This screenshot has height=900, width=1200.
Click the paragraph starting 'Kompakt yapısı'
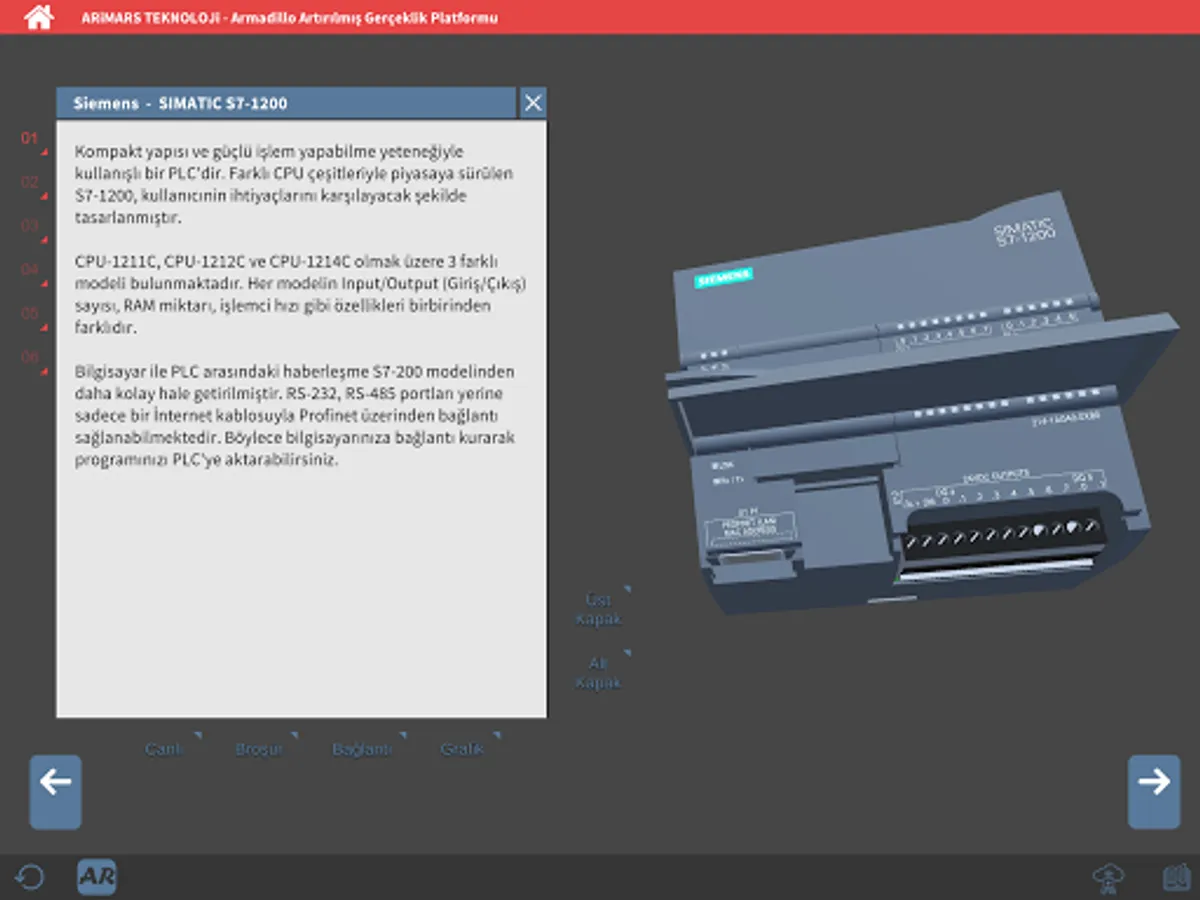294,184
